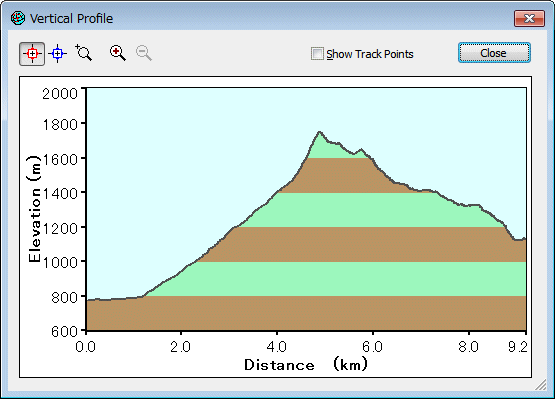Click the 4.0 distance axis label

(x=277, y=347)
